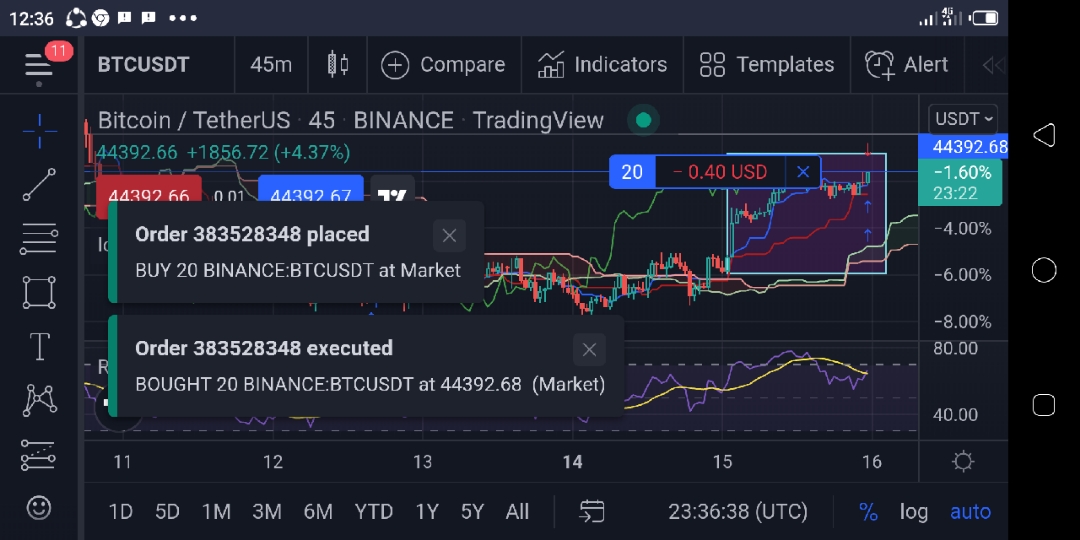Click the -1.60% countdown price label

pyautogui.click(x=959, y=183)
